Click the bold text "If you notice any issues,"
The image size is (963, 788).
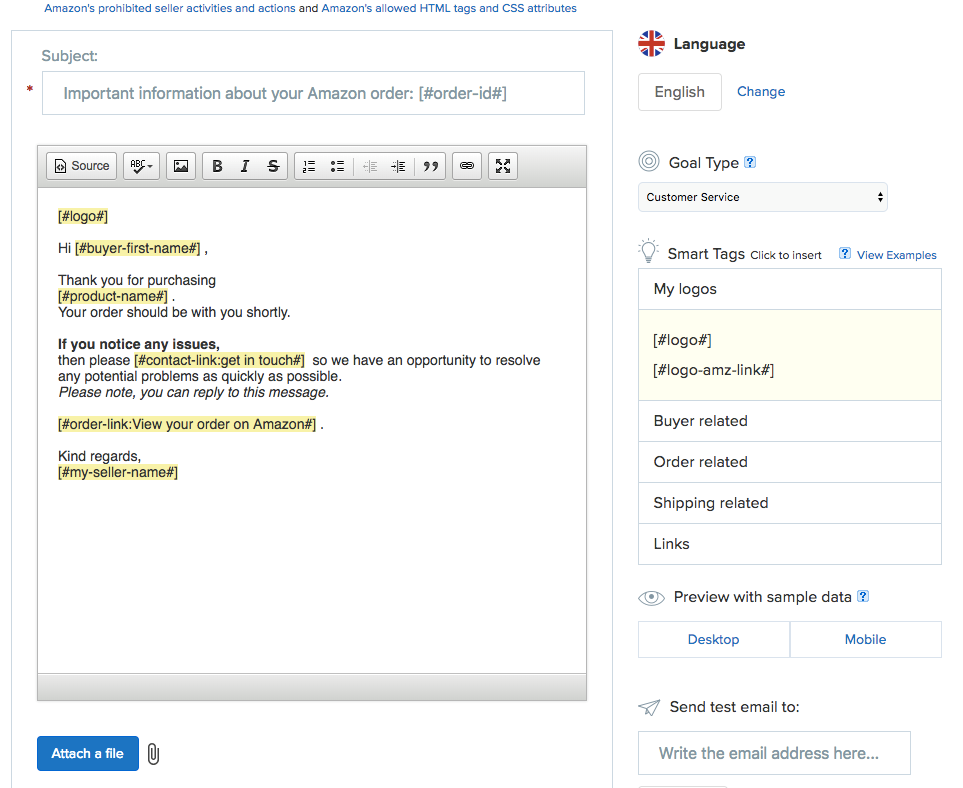139,344
